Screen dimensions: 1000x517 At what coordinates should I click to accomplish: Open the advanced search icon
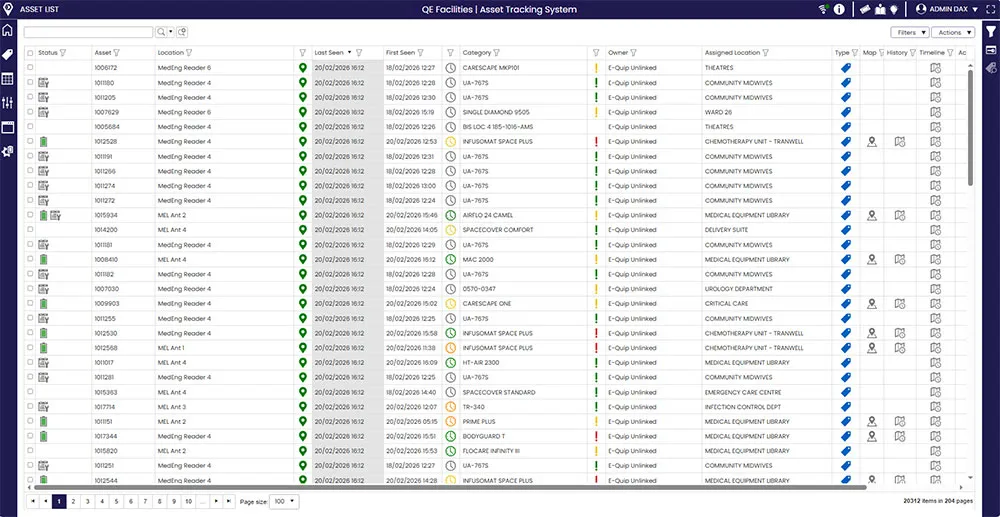(x=182, y=32)
